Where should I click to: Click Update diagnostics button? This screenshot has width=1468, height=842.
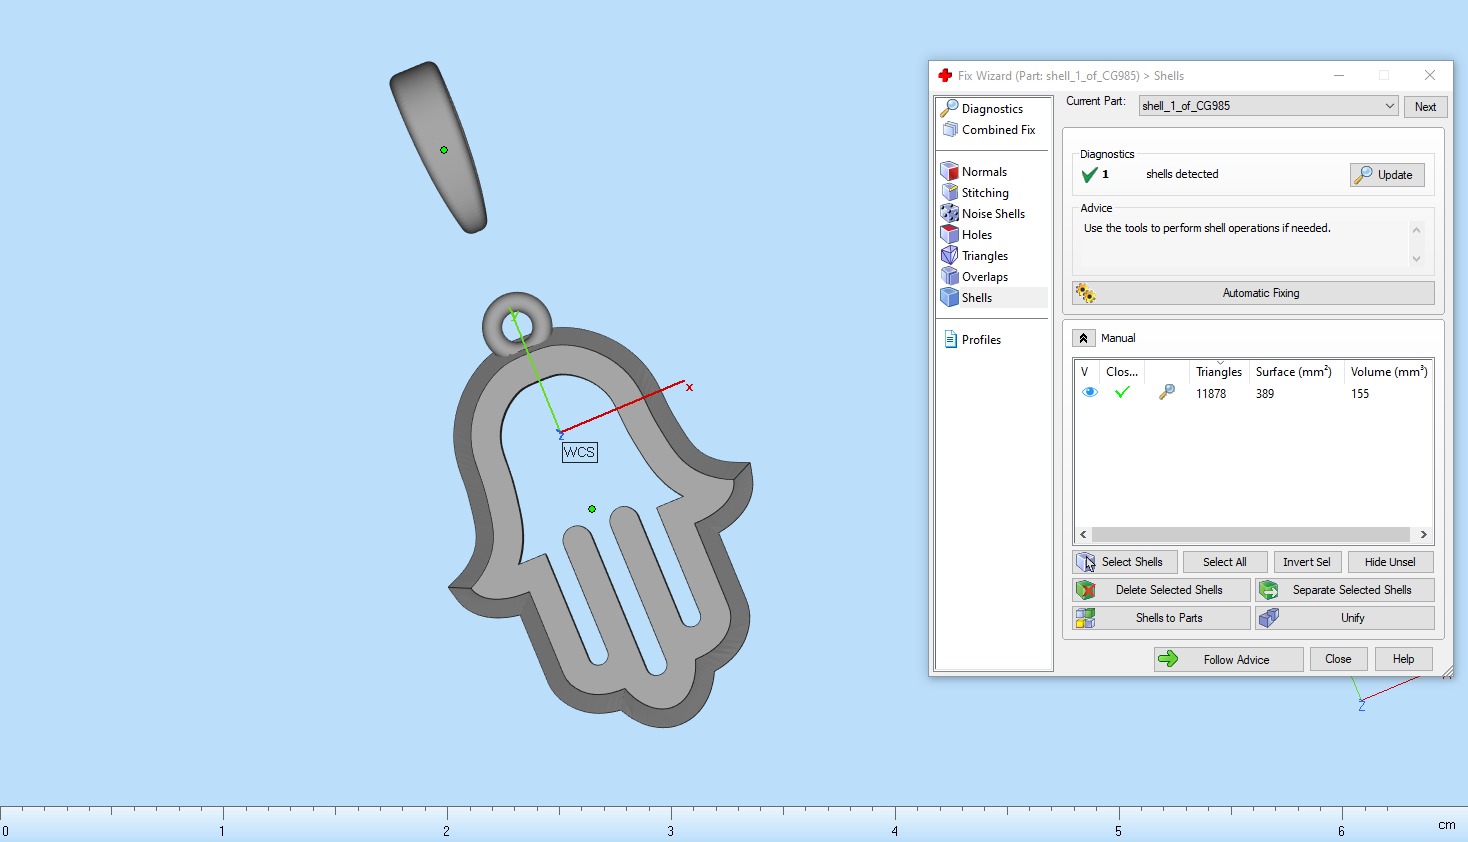pos(1387,175)
